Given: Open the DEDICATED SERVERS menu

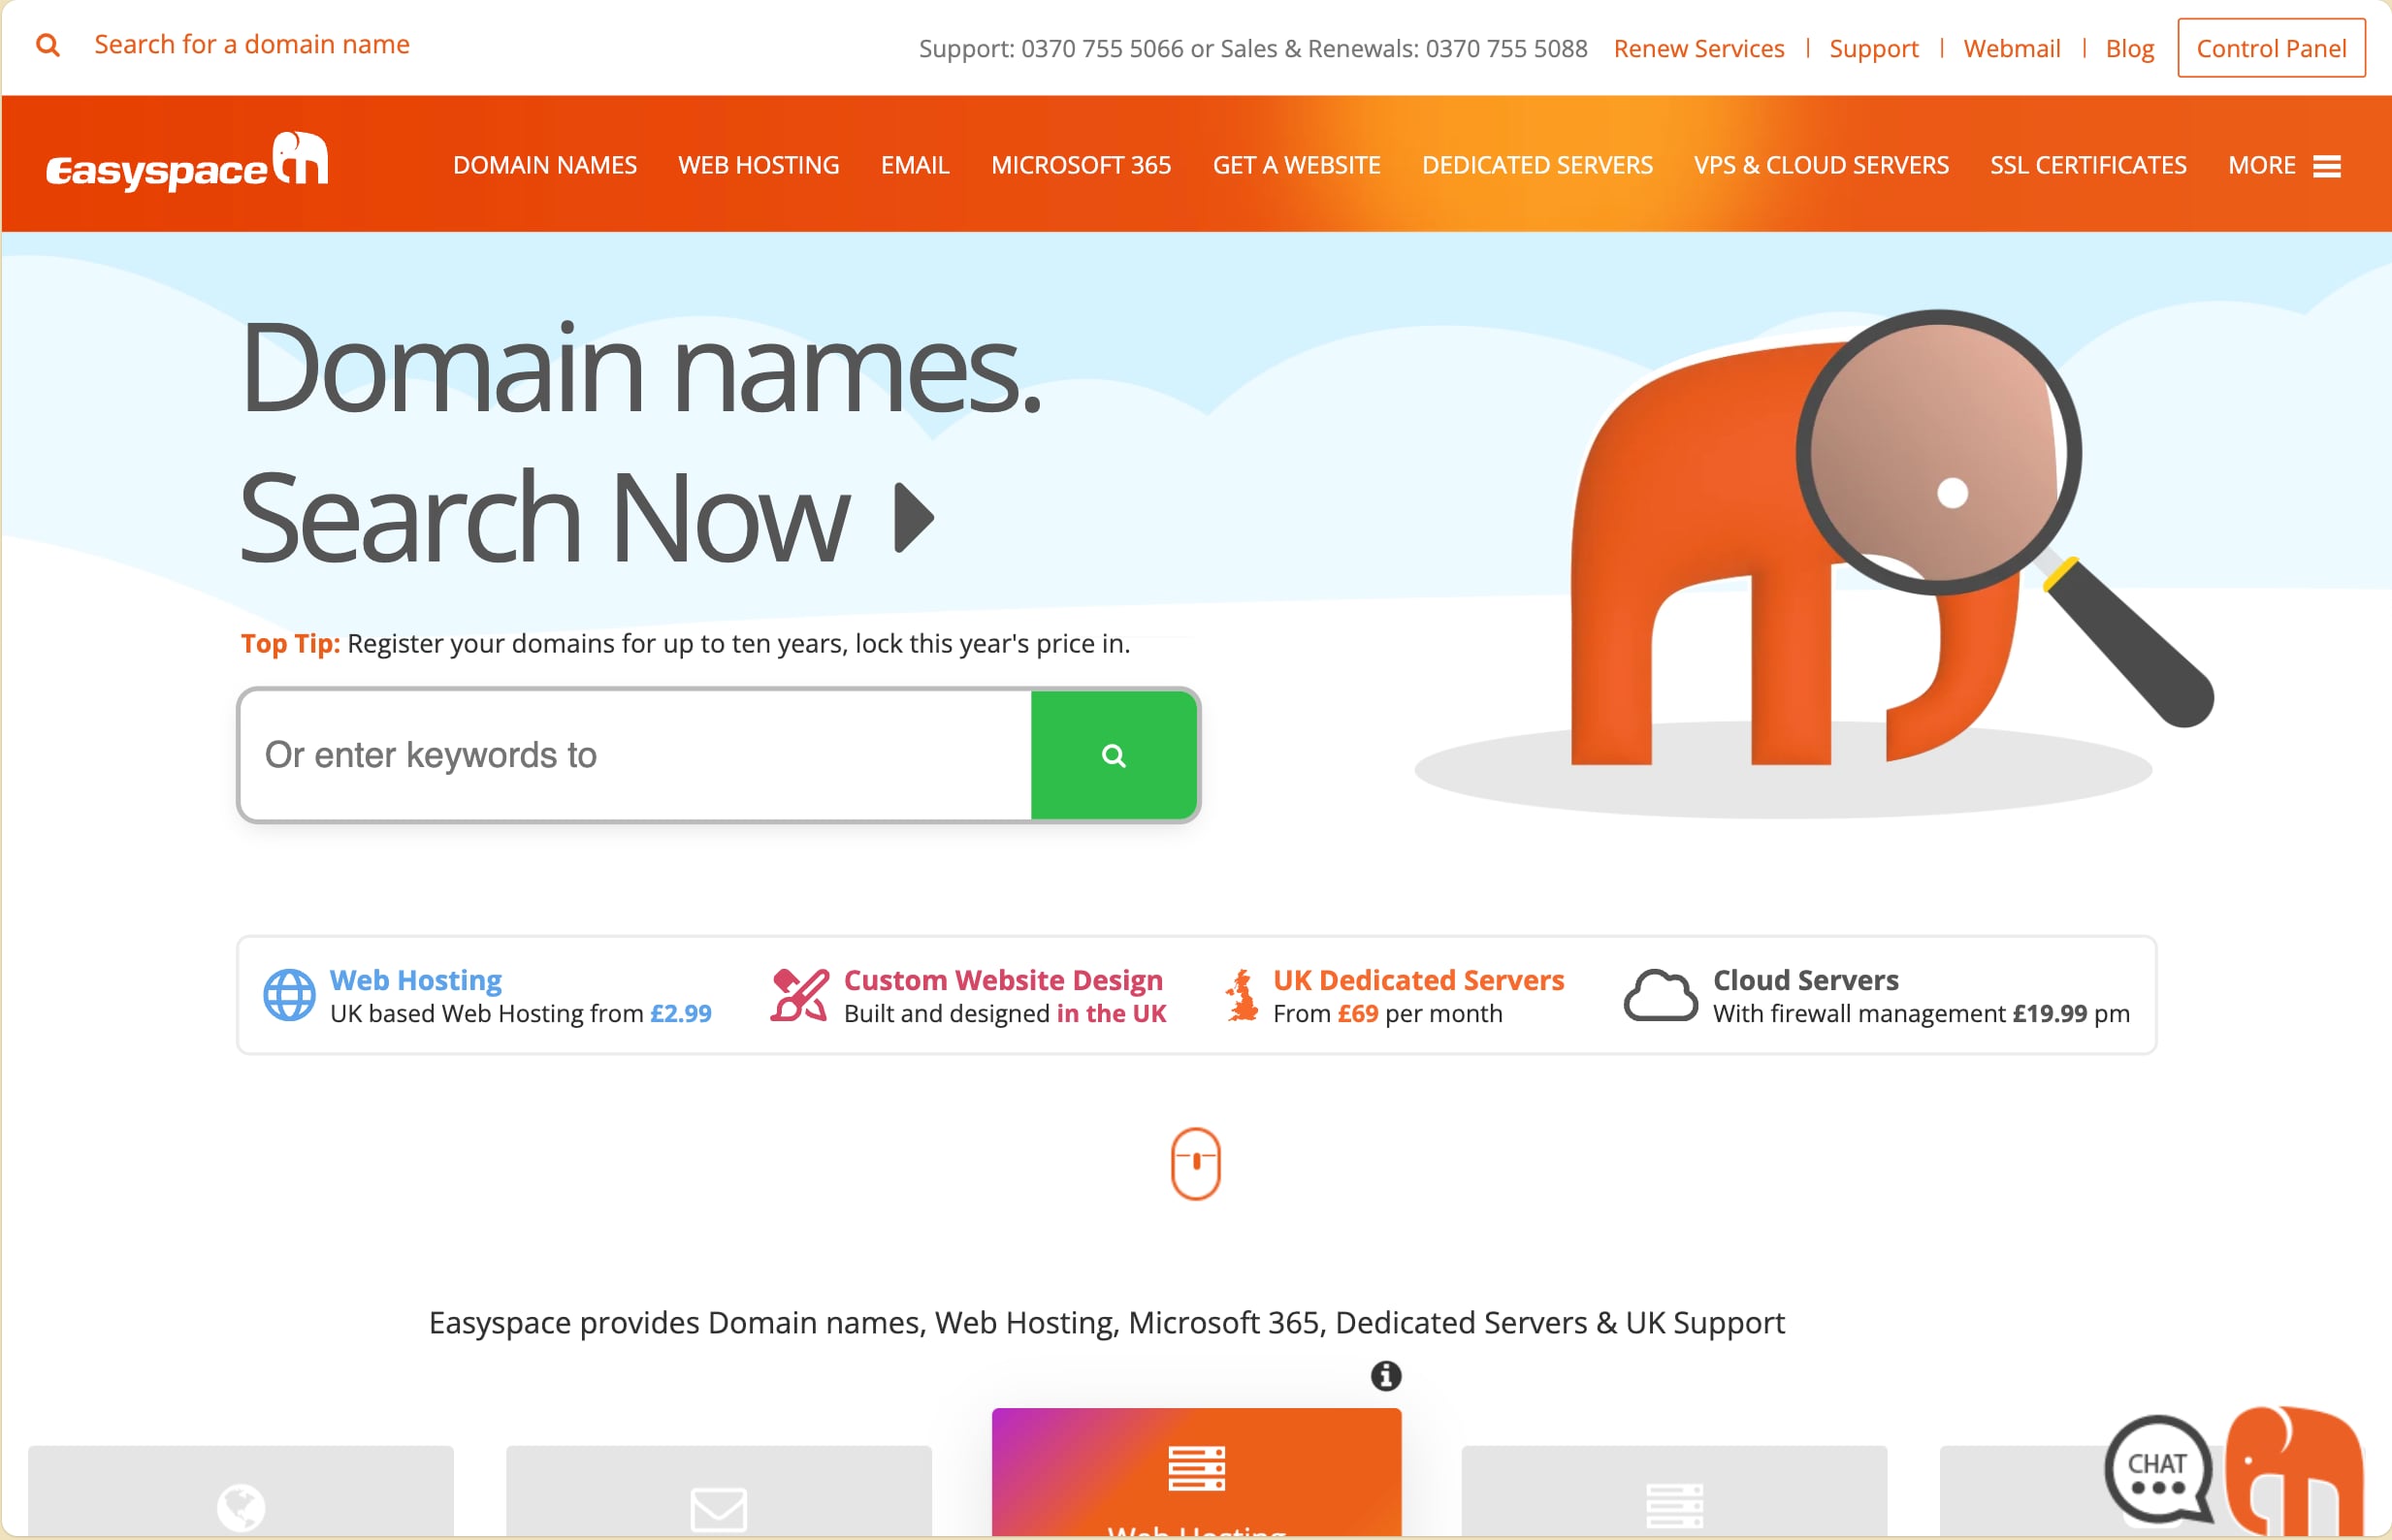Looking at the screenshot, I should 1538,165.
